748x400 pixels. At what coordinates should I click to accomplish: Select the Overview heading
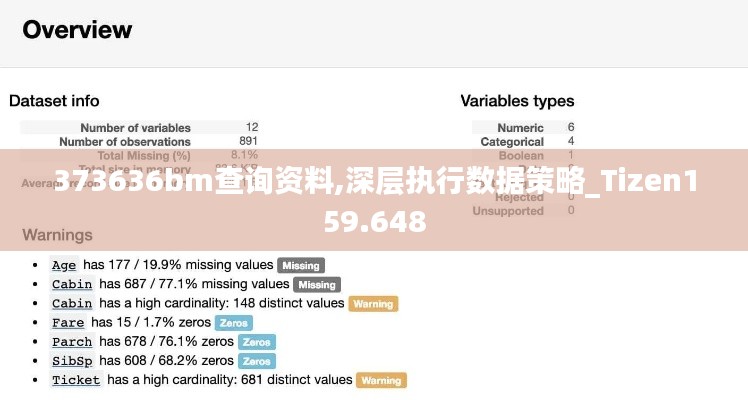tap(77, 30)
